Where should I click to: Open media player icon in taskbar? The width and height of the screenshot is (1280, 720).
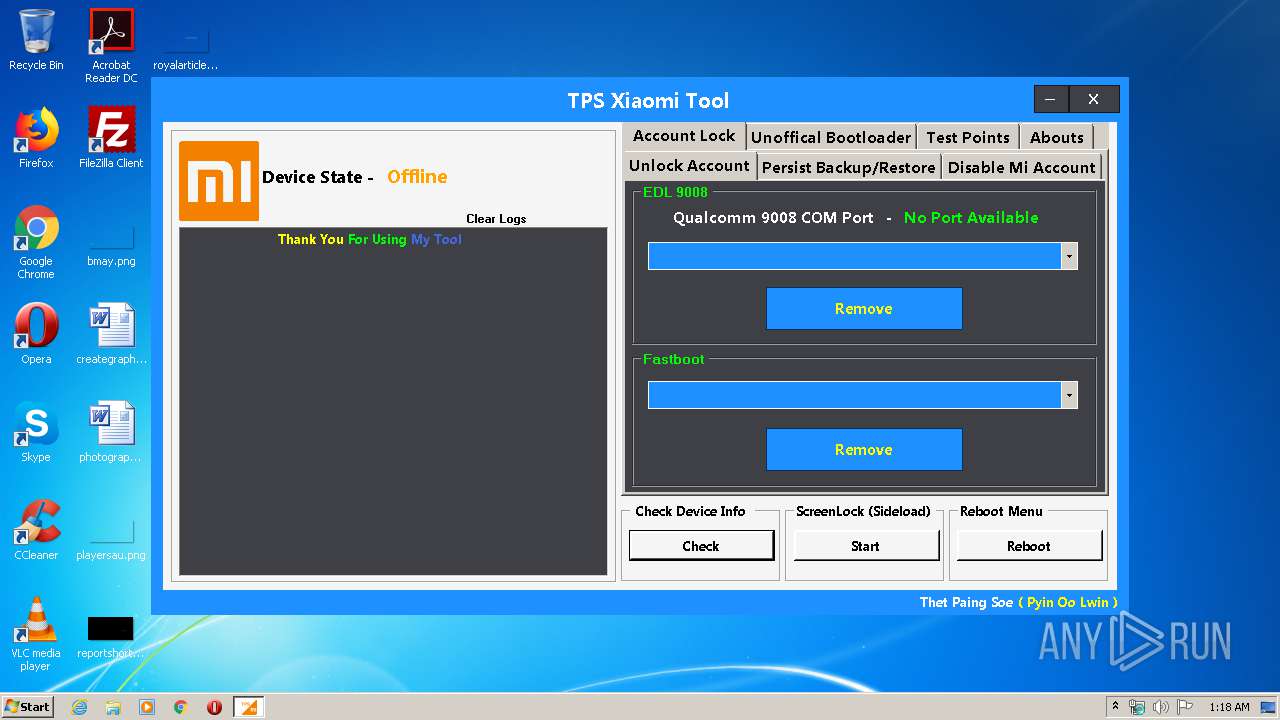click(x=147, y=707)
